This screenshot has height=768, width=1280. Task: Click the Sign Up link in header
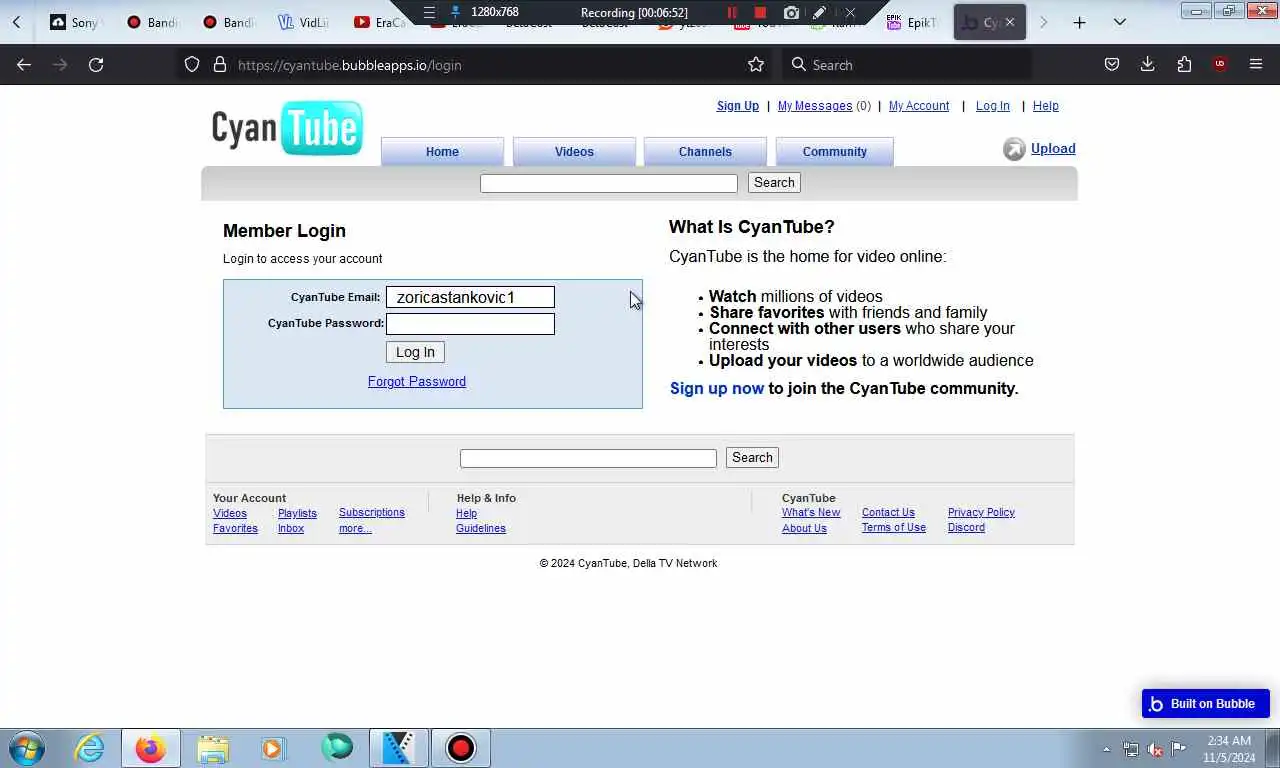[738, 106]
